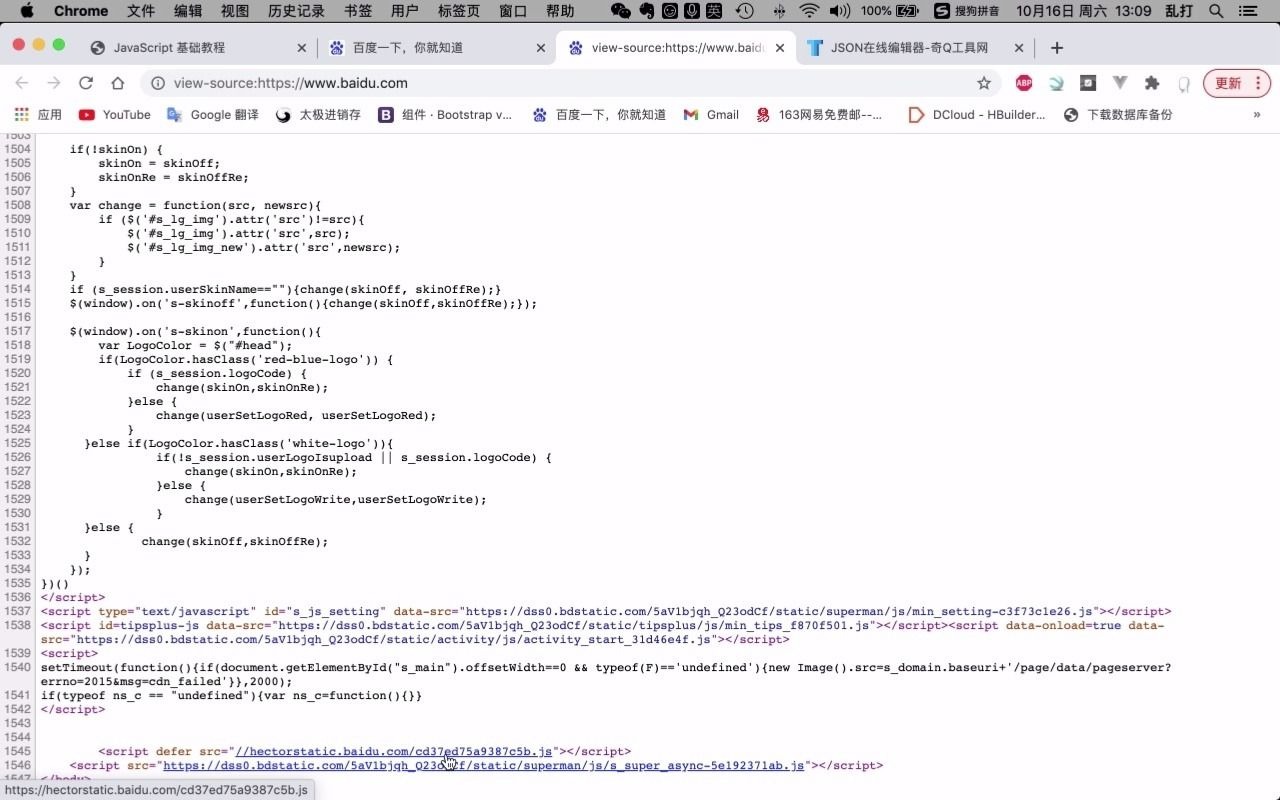Click the 英 input mode icon
This screenshot has width=1280, height=800.
click(713, 11)
